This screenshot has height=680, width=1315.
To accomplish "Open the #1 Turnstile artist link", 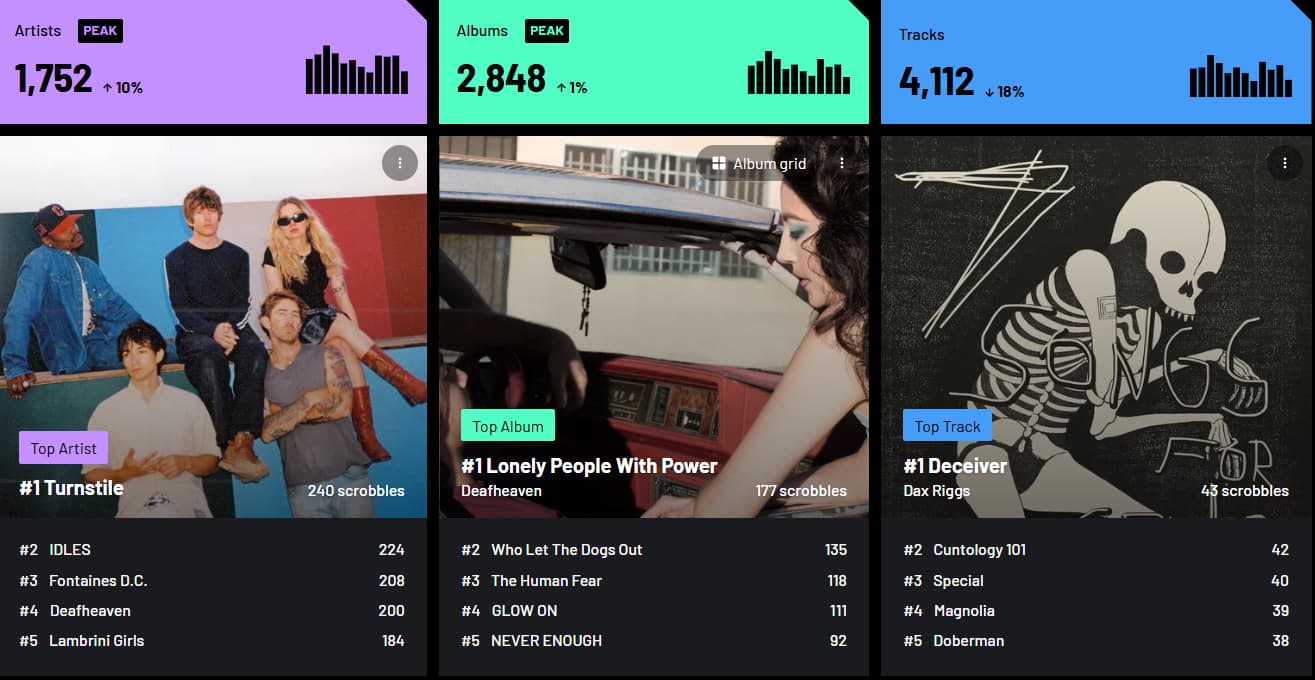I will pyautogui.click(x=72, y=488).
